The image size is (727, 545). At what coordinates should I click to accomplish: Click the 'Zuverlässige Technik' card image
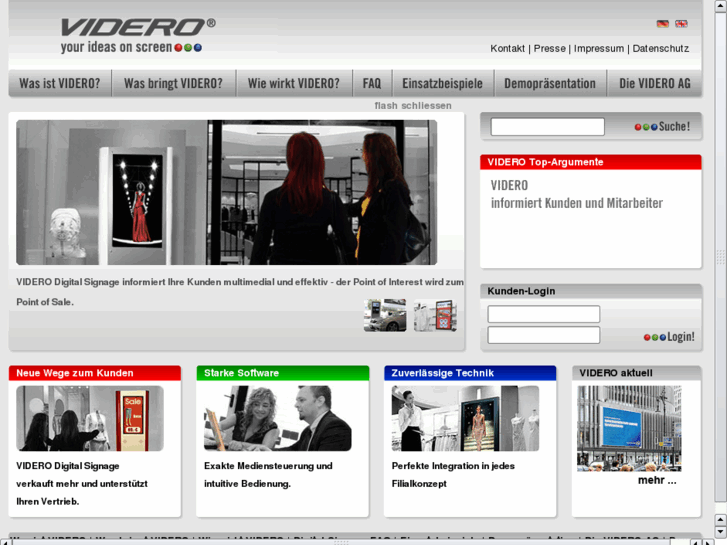[465, 418]
